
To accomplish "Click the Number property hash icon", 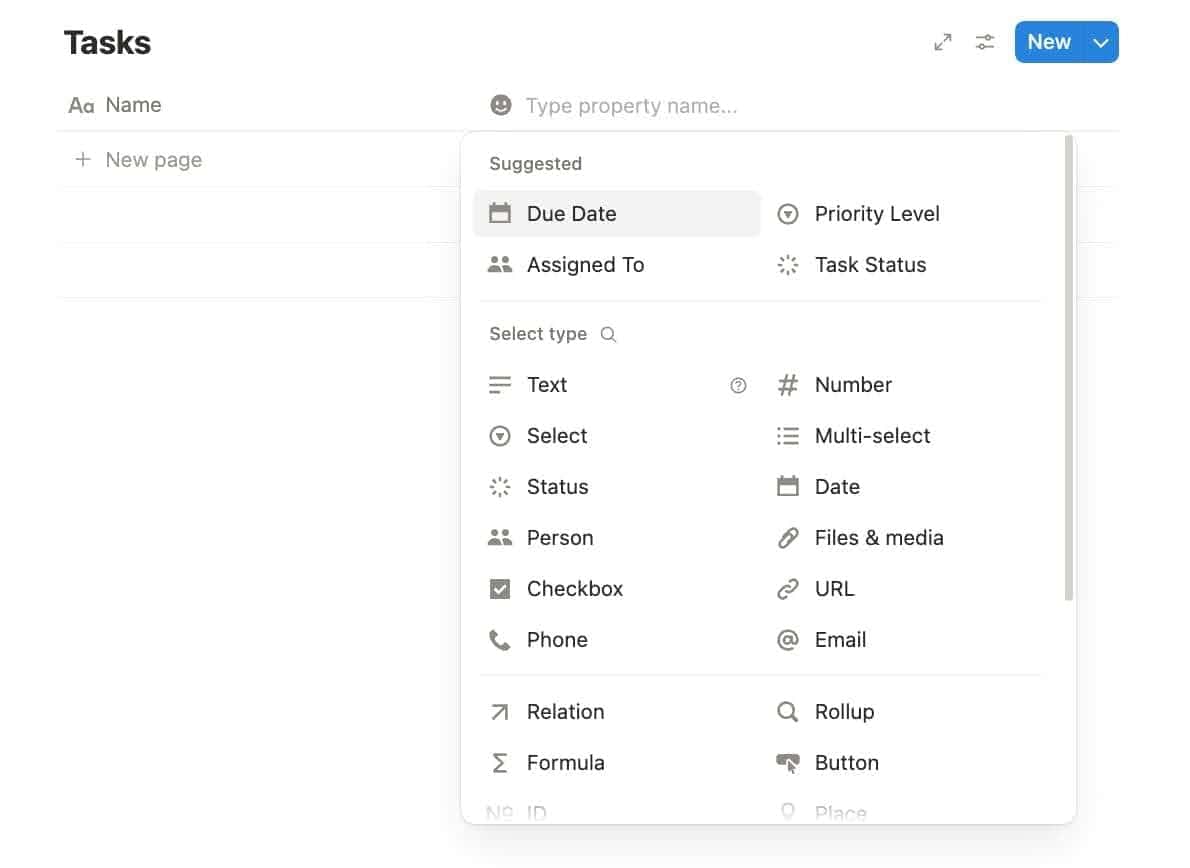I will tap(788, 385).
